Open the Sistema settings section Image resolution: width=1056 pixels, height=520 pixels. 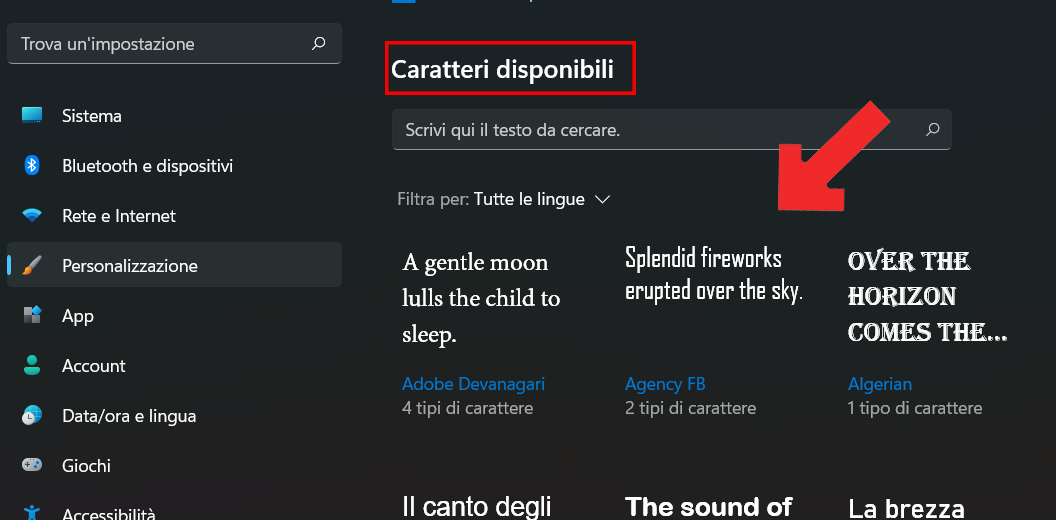(x=174, y=115)
